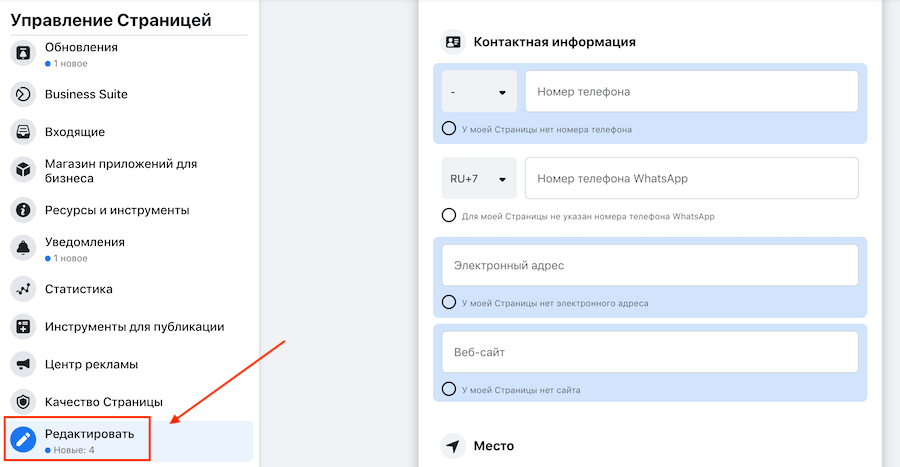Click the Магазин приложений box icon
This screenshot has width=900, height=467.
point(23,171)
